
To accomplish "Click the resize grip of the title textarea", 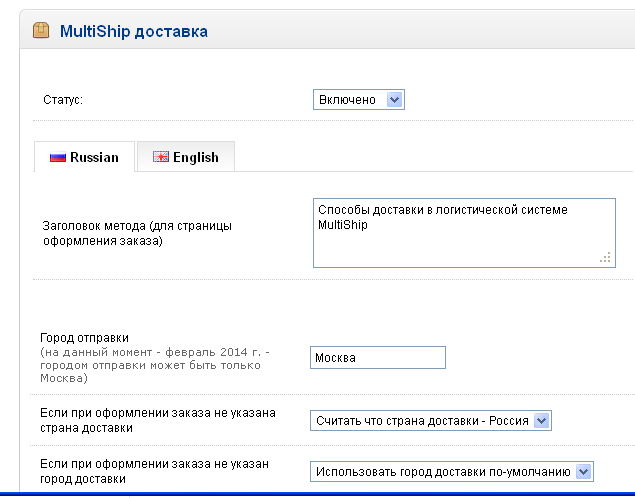I will click(x=605, y=258).
